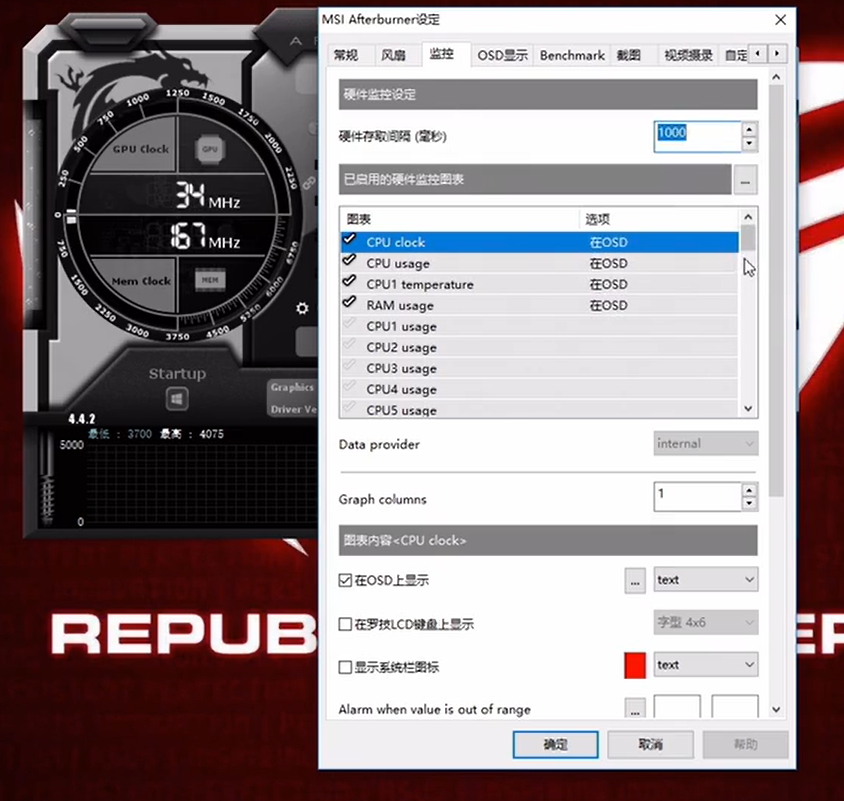Open the Alarm range ellipsis button
This screenshot has height=801, width=844.
click(x=635, y=708)
